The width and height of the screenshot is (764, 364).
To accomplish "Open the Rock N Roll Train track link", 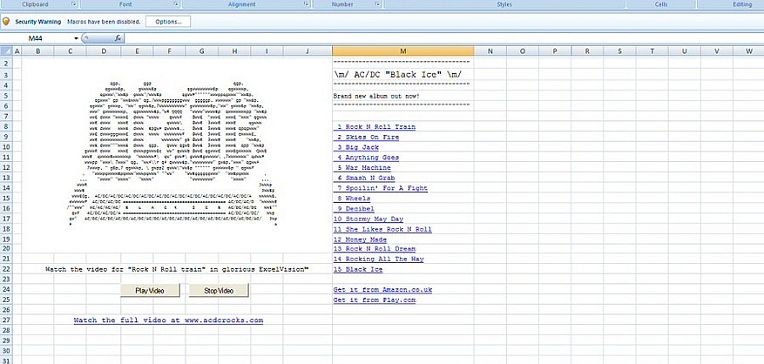I will point(375,127).
